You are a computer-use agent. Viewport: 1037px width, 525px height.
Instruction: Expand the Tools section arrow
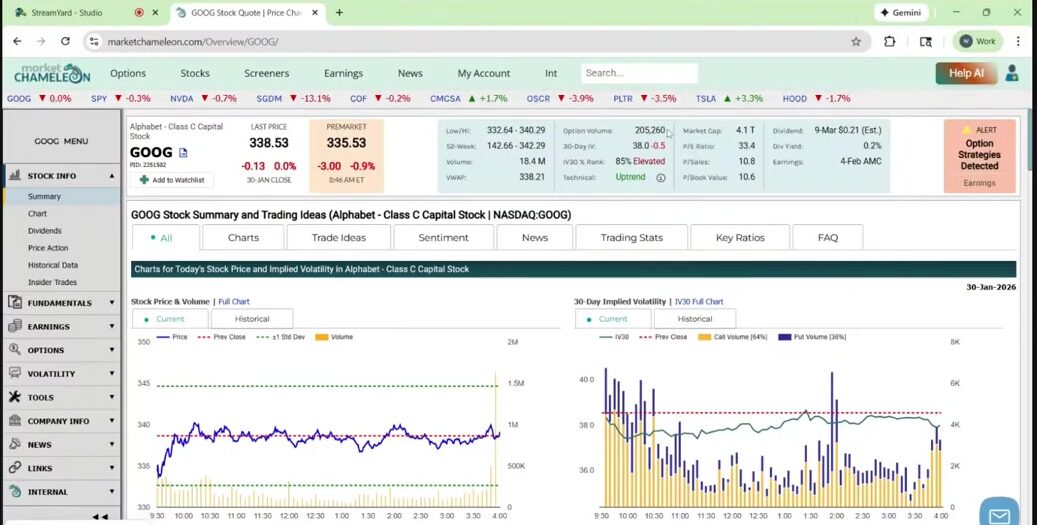point(112,397)
